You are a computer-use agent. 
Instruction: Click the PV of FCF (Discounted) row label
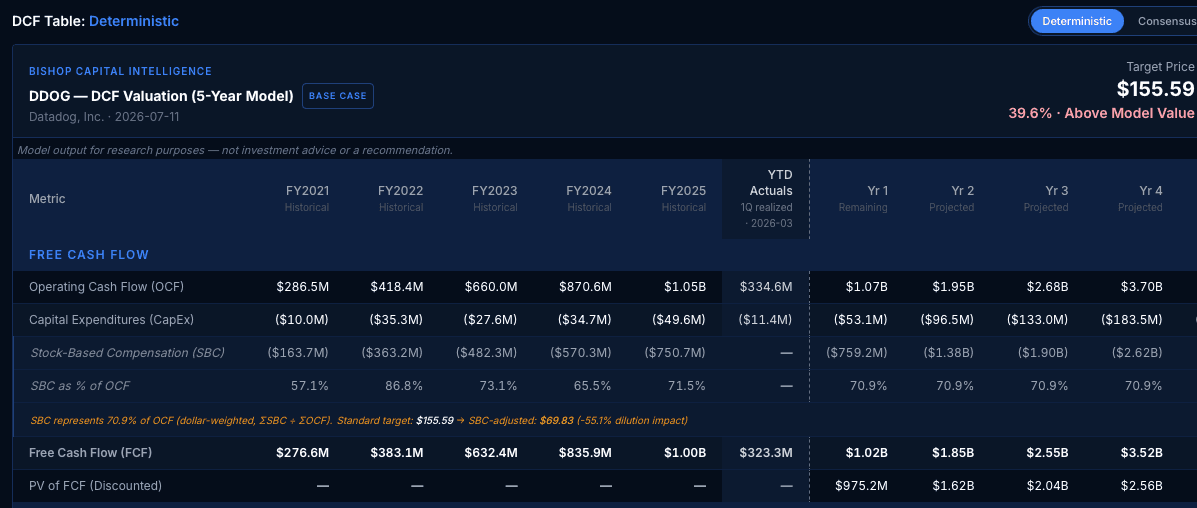pos(95,485)
